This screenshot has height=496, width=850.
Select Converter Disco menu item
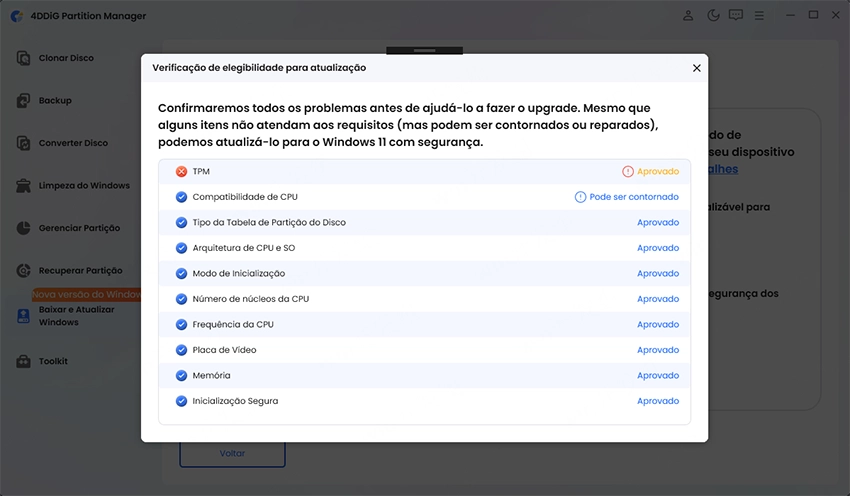(73, 143)
